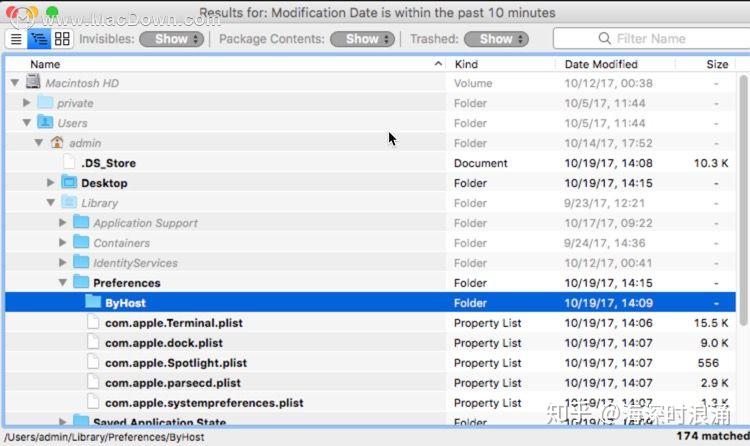Select the Application Support row name

(145, 223)
